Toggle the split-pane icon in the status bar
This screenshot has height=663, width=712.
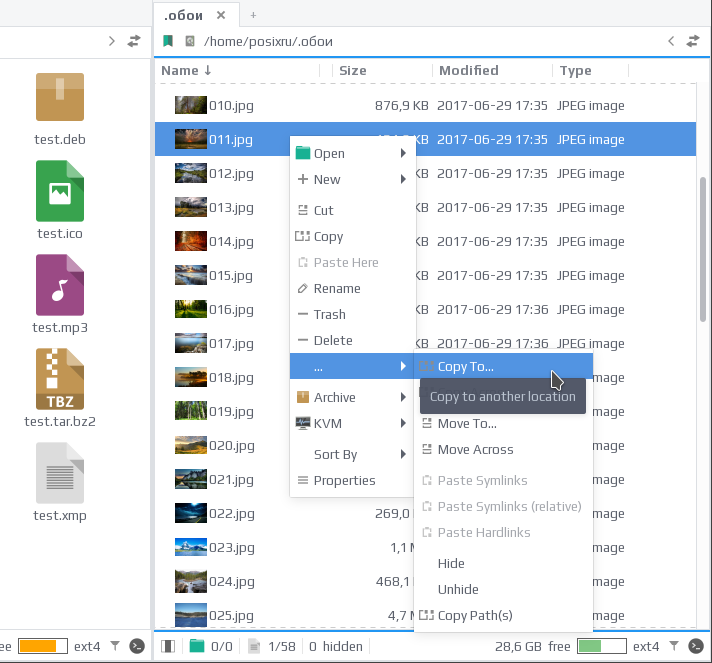(168, 646)
